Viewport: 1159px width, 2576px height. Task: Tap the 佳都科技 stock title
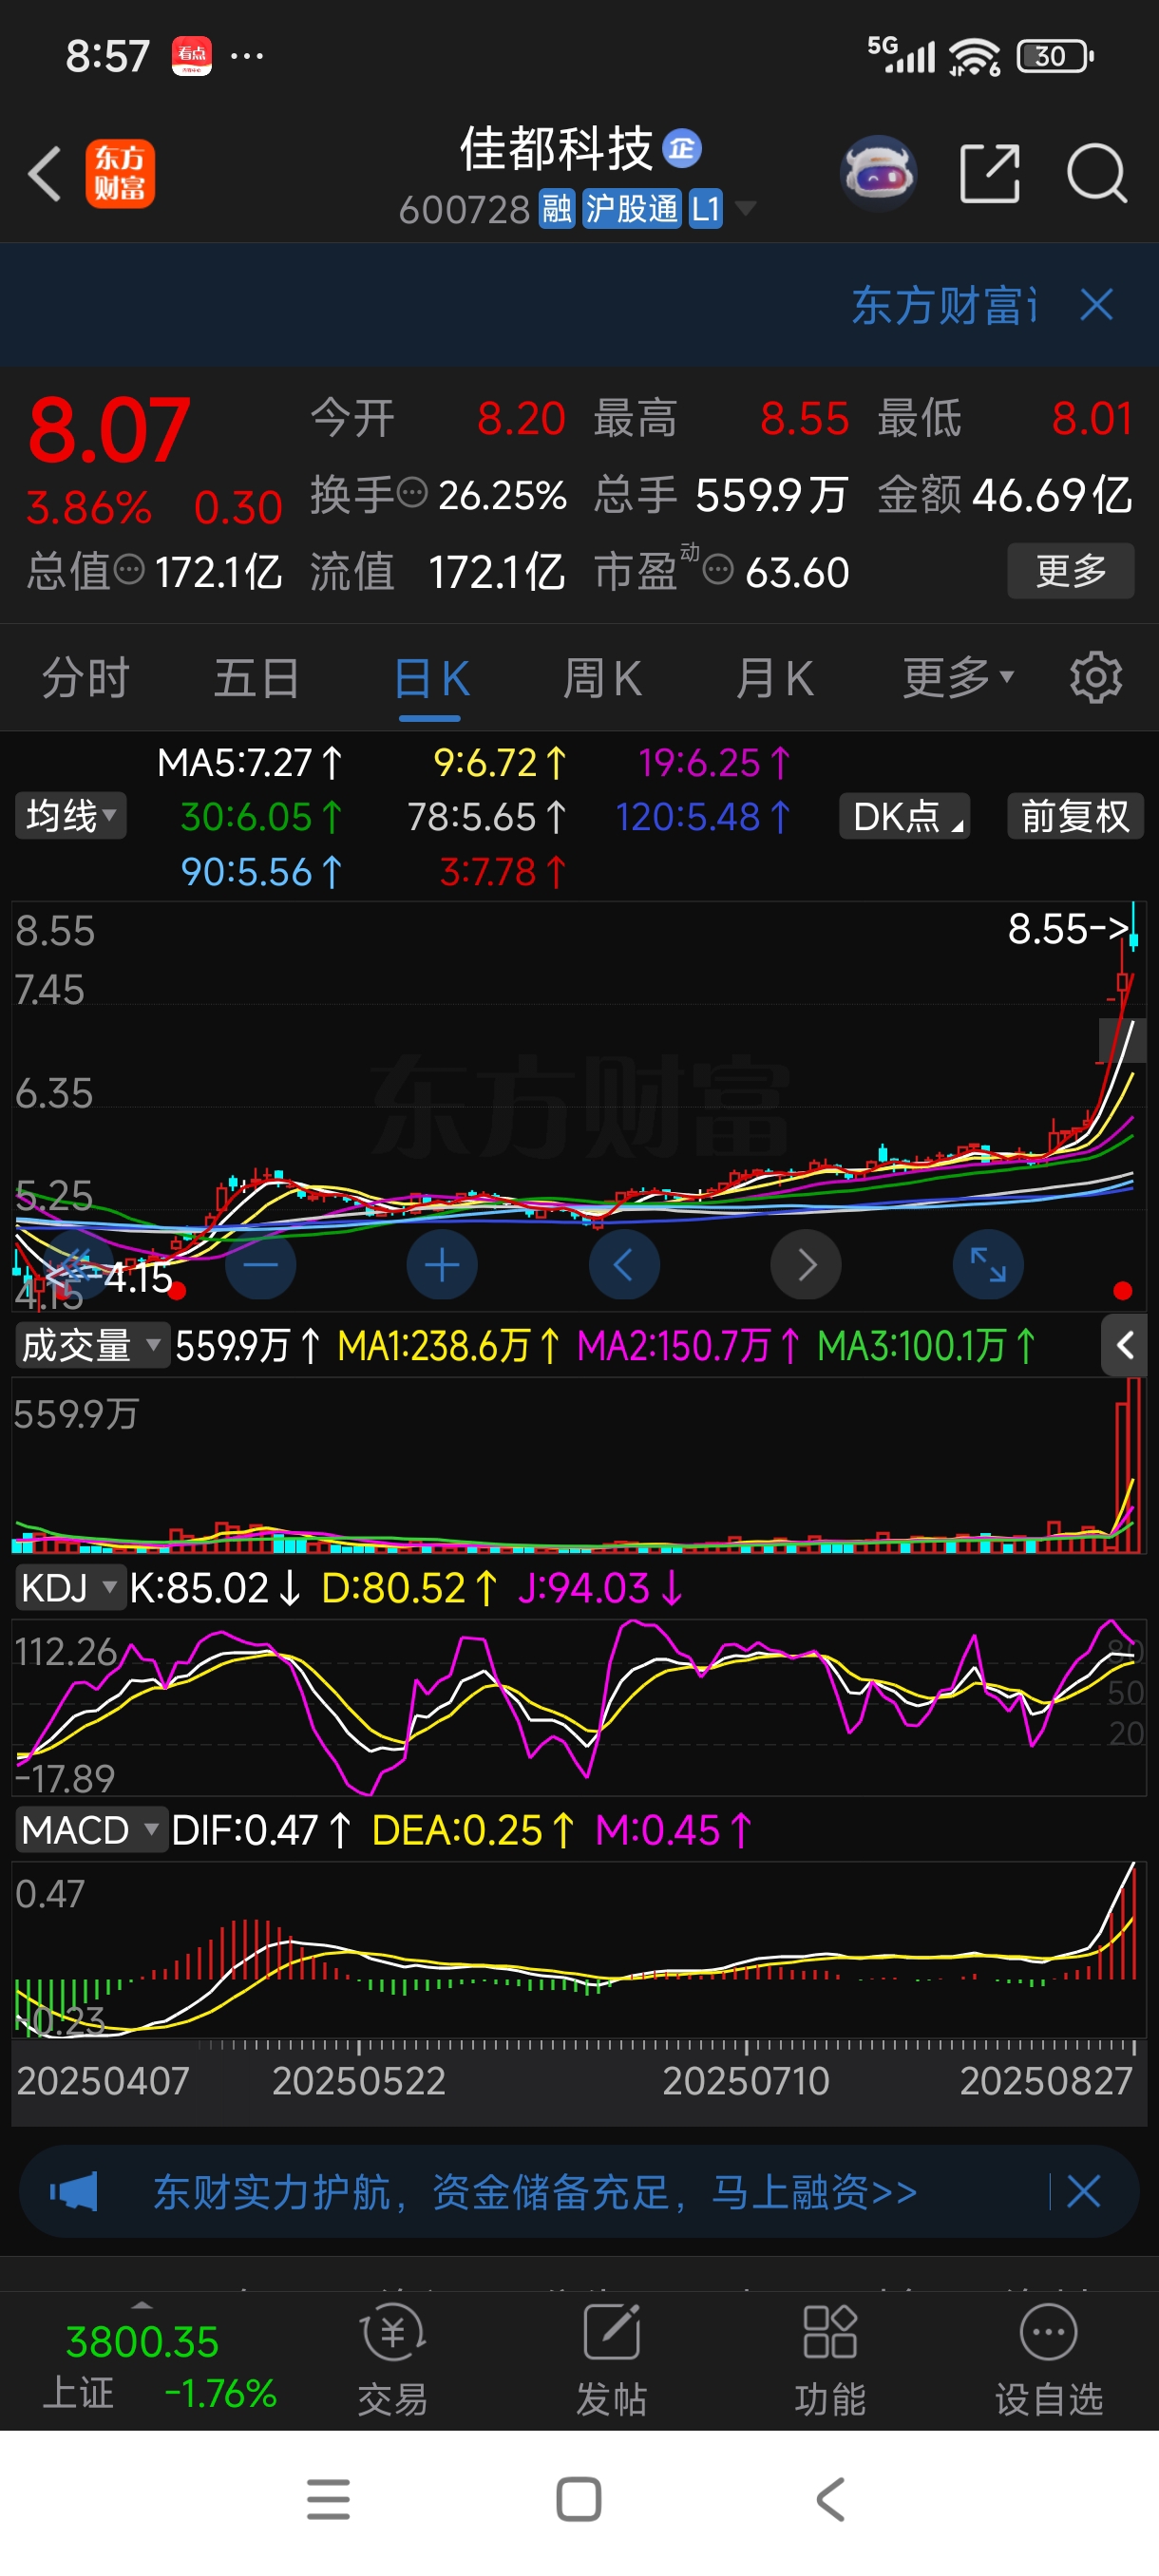[556, 150]
